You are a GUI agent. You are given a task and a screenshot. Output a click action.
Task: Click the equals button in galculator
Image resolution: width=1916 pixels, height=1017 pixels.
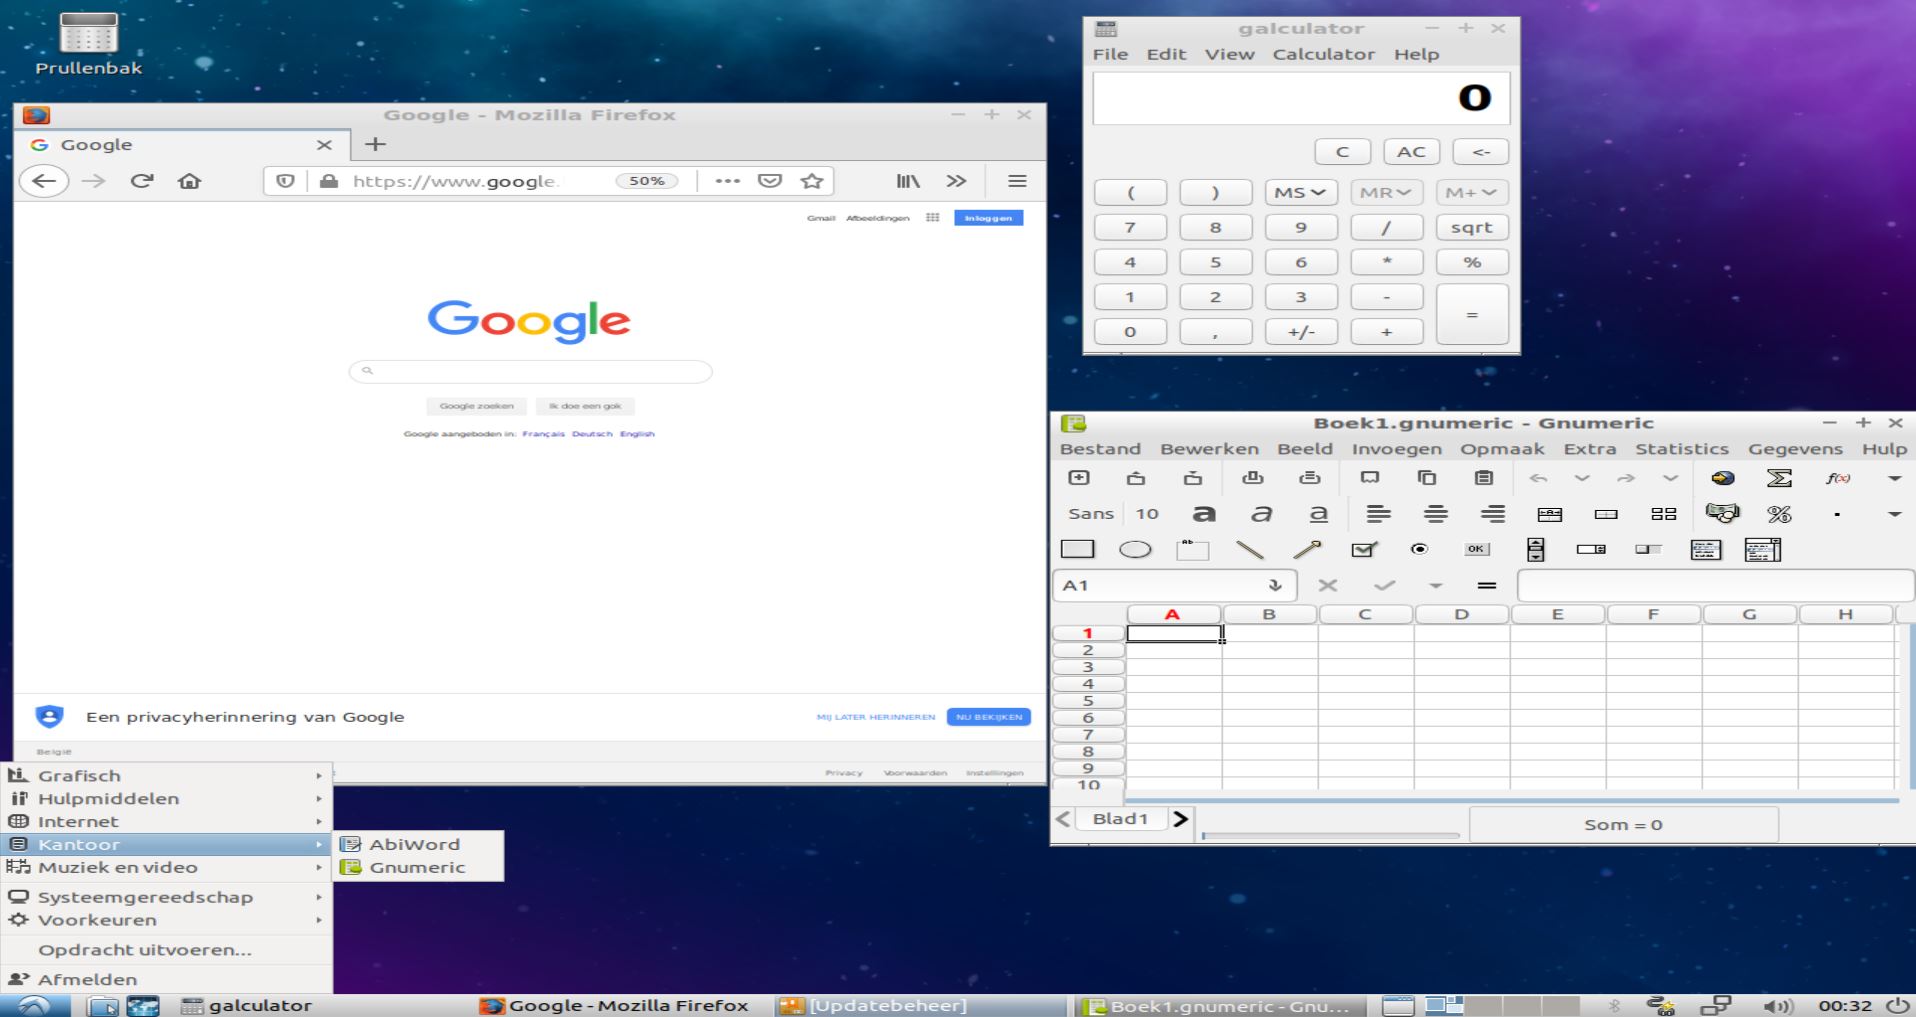click(x=1472, y=314)
